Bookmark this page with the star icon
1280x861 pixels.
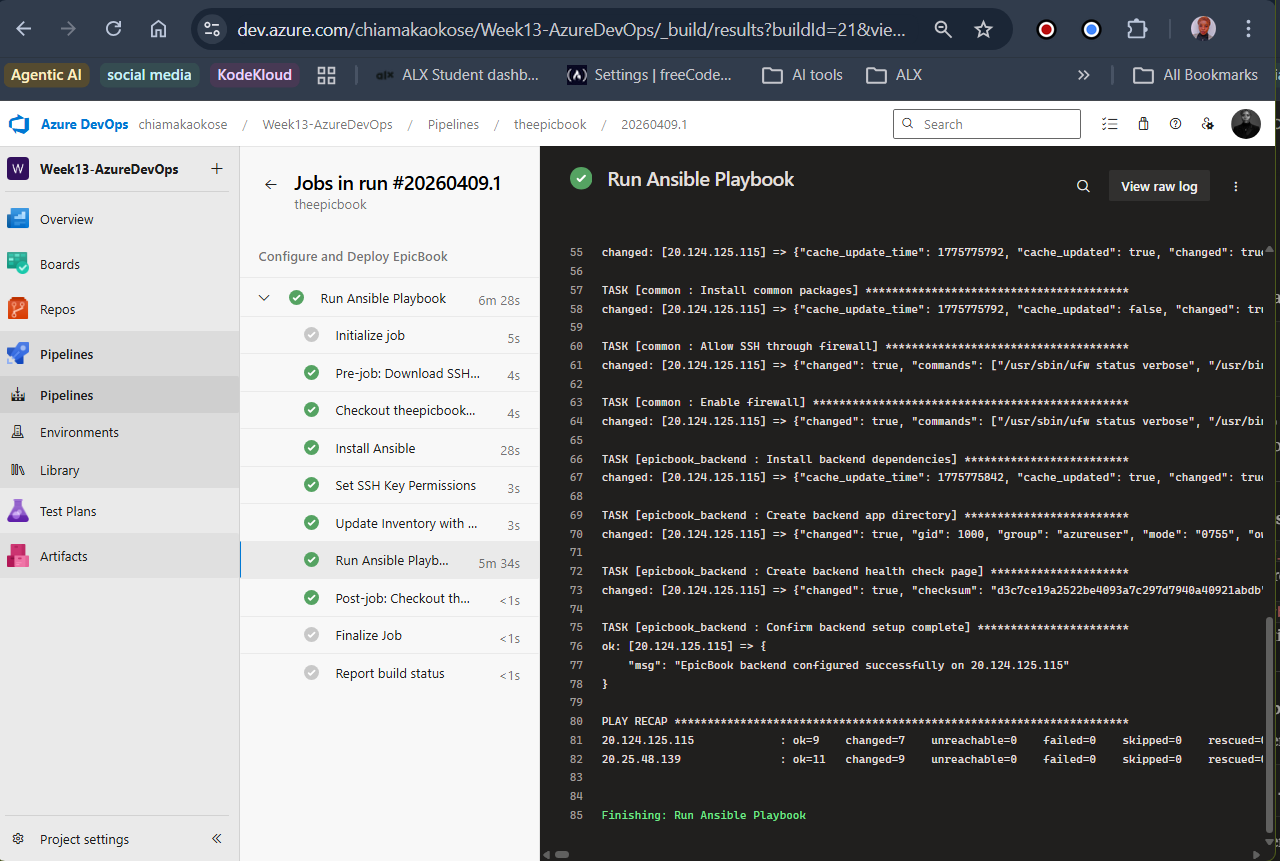point(984,30)
